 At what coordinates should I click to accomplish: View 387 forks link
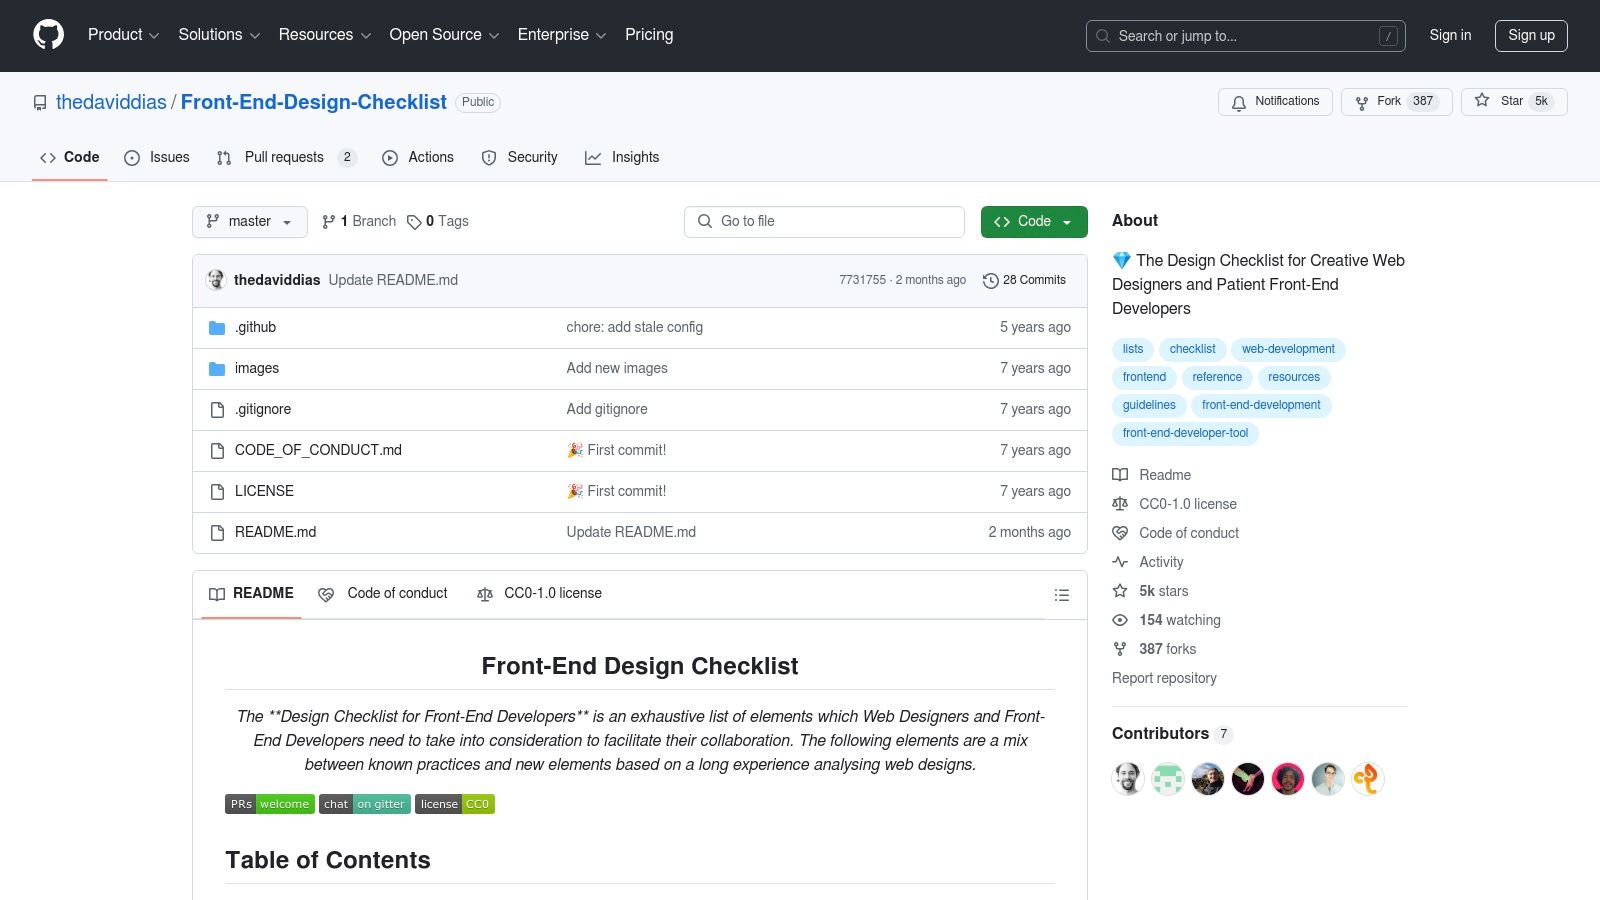coord(1155,649)
